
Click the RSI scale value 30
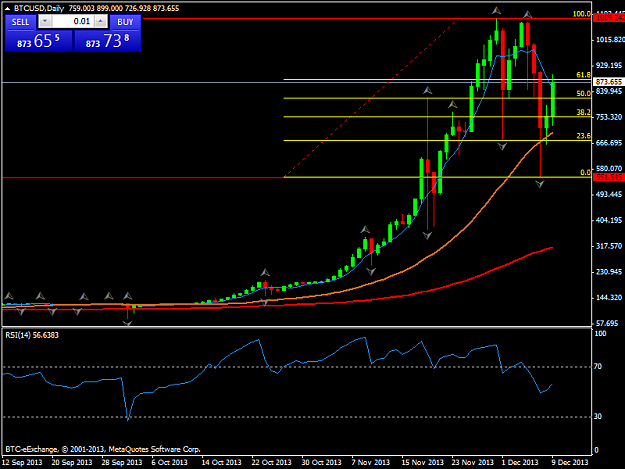[x=597, y=416]
